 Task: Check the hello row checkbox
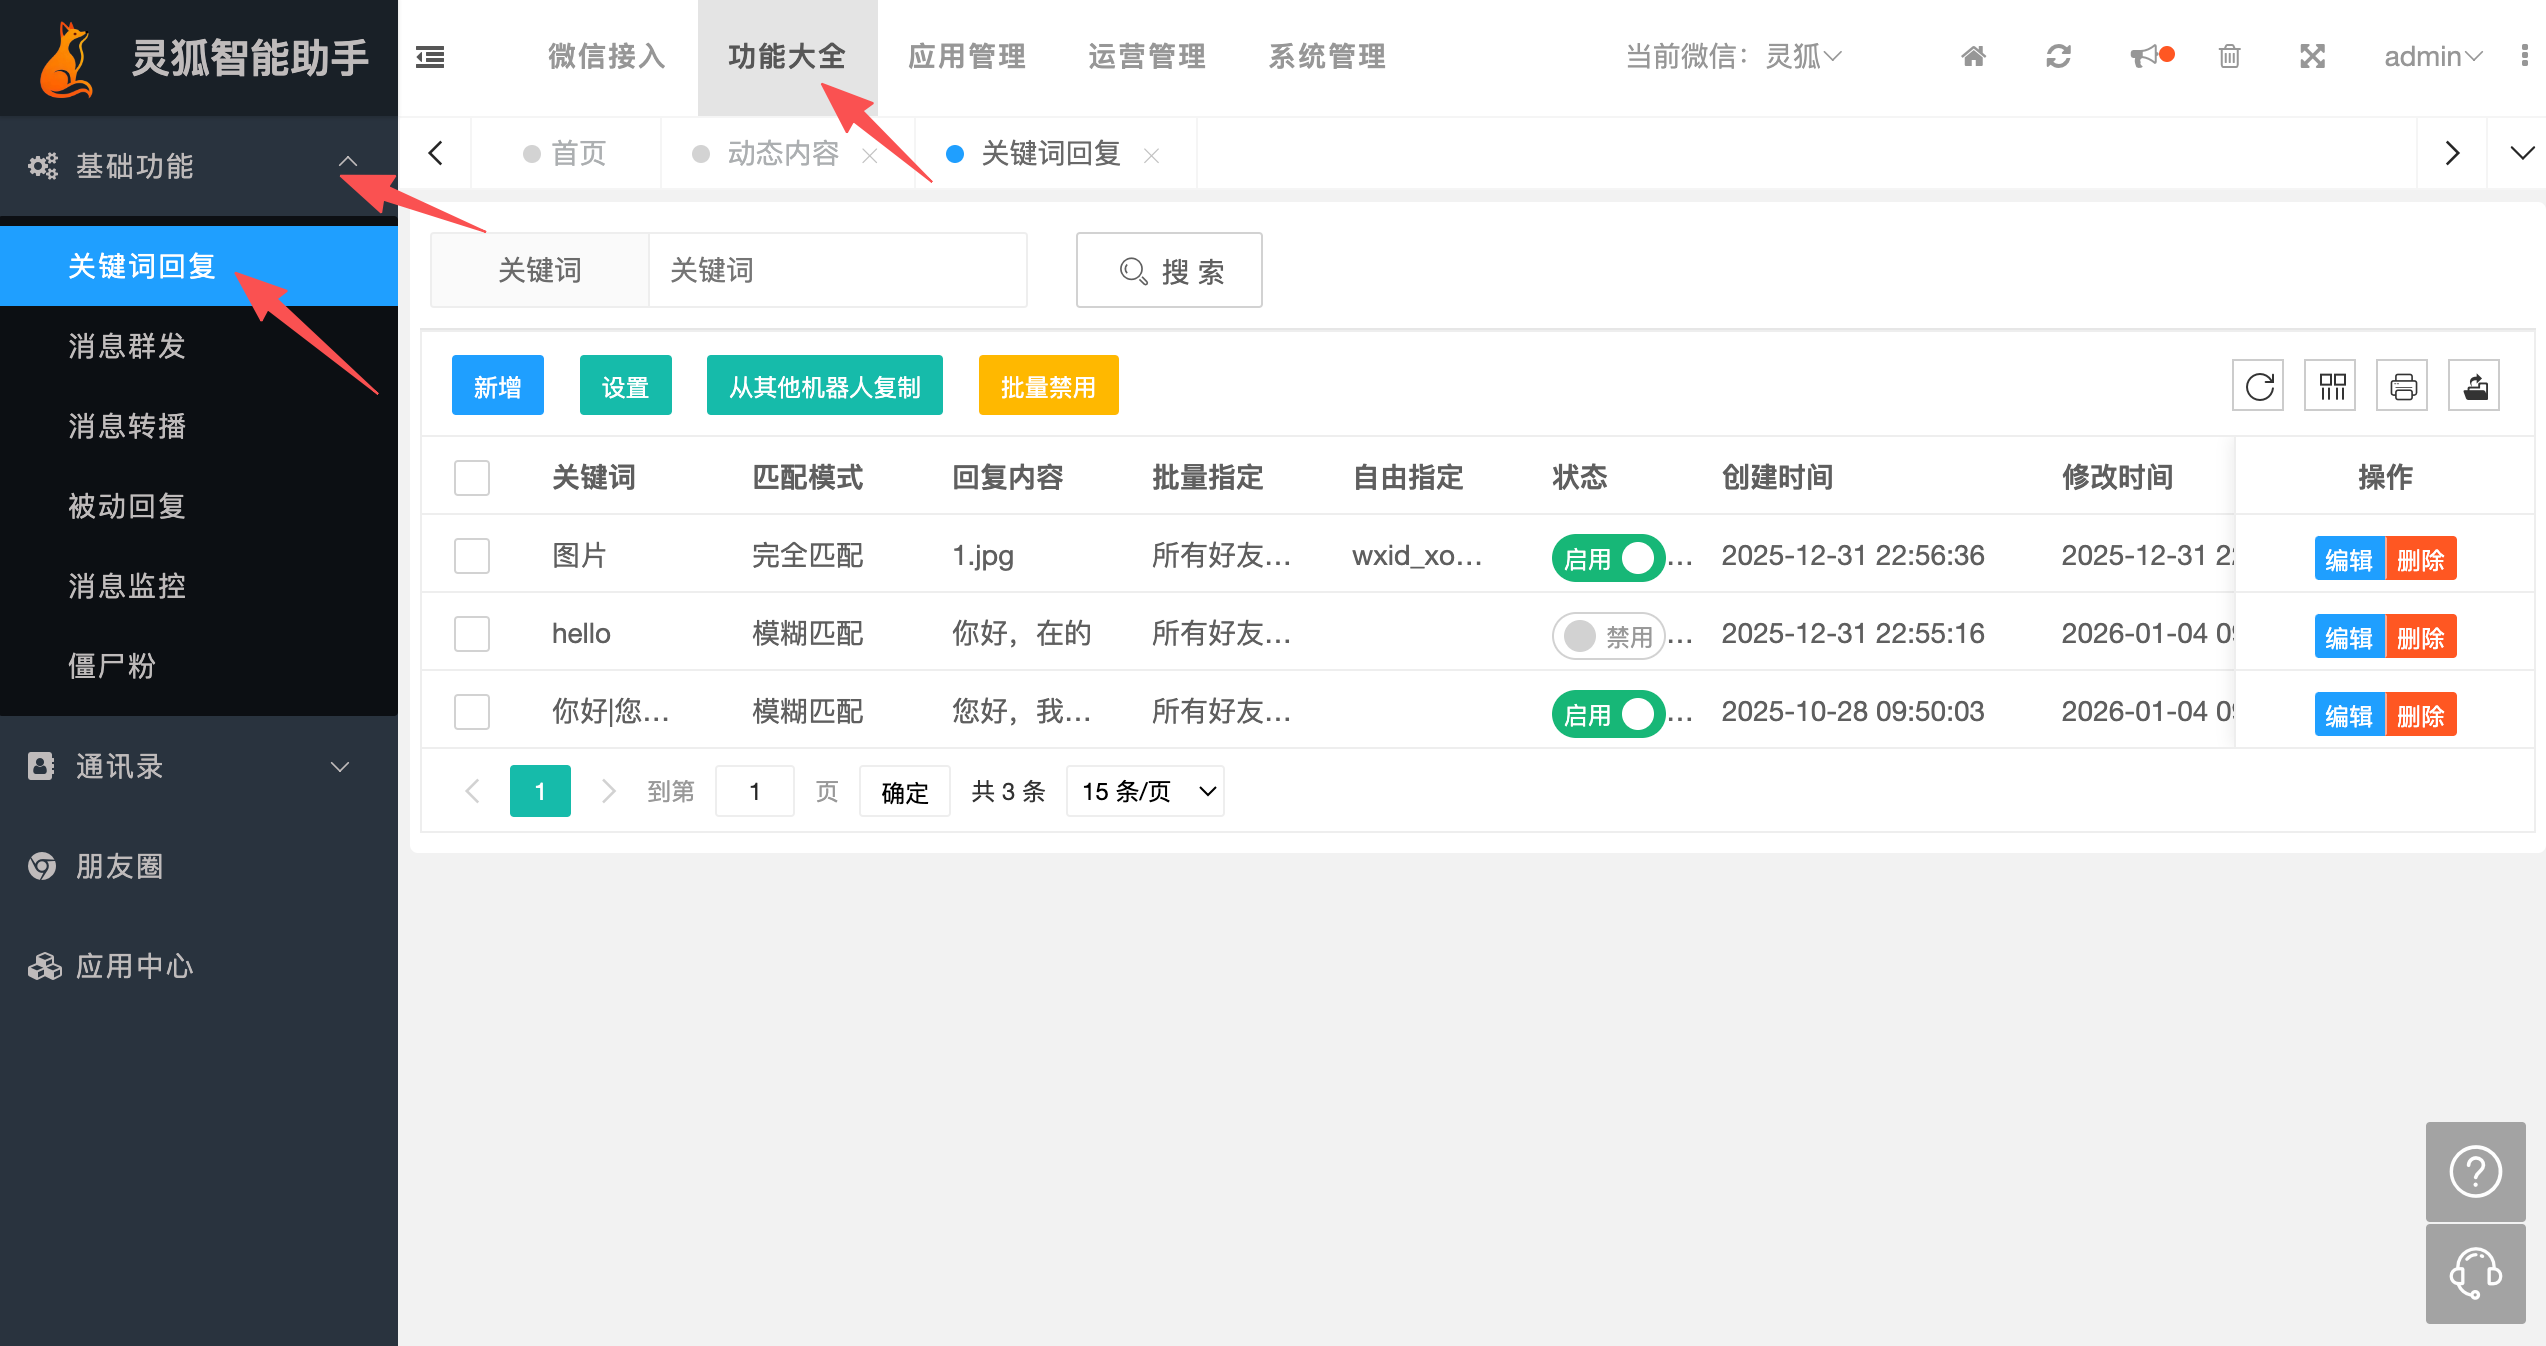pyautogui.click(x=472, y=634)
